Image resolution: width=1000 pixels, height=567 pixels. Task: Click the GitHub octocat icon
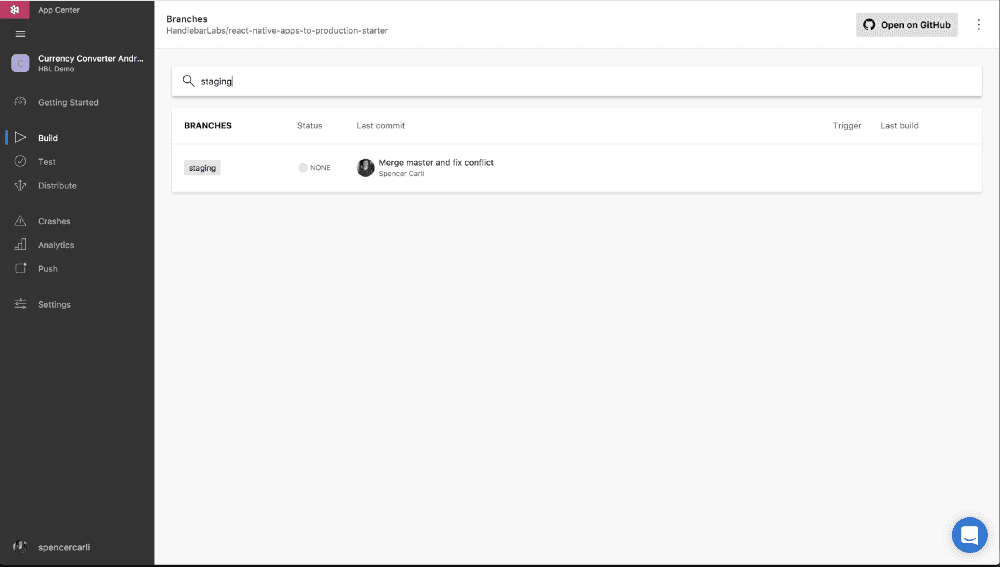(x=869, y=25)
